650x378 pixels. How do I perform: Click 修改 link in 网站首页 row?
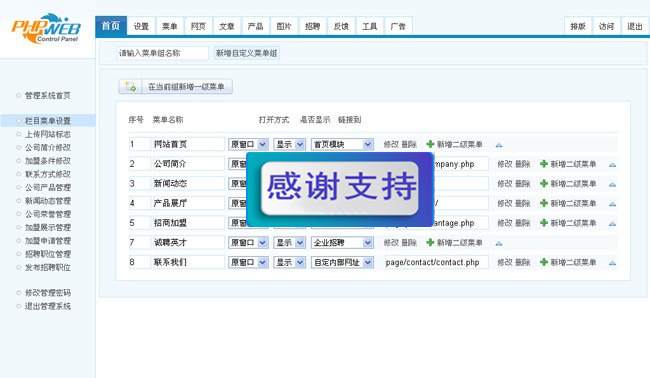click(391, 144)
